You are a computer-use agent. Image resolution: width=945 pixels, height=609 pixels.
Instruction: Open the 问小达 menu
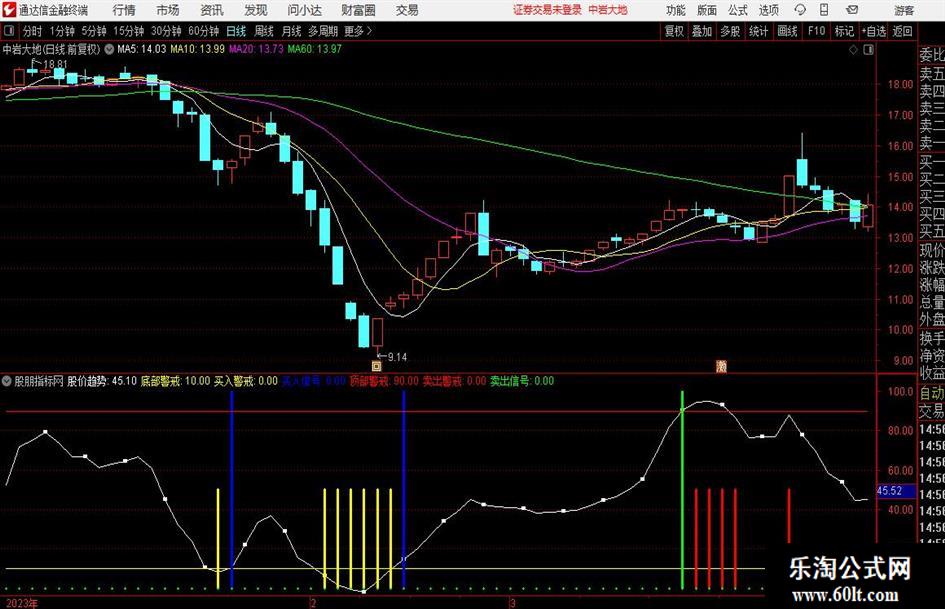tap(304, 10)
